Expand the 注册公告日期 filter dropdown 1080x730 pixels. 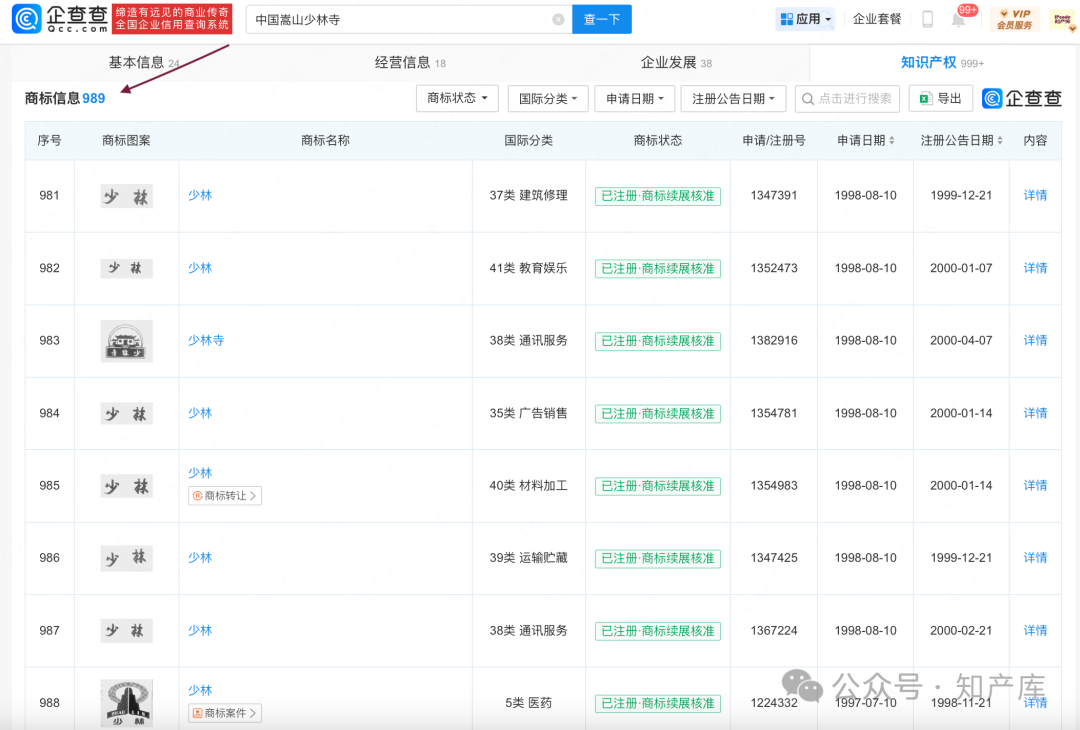pyautogui.click(x=733, y=98)
